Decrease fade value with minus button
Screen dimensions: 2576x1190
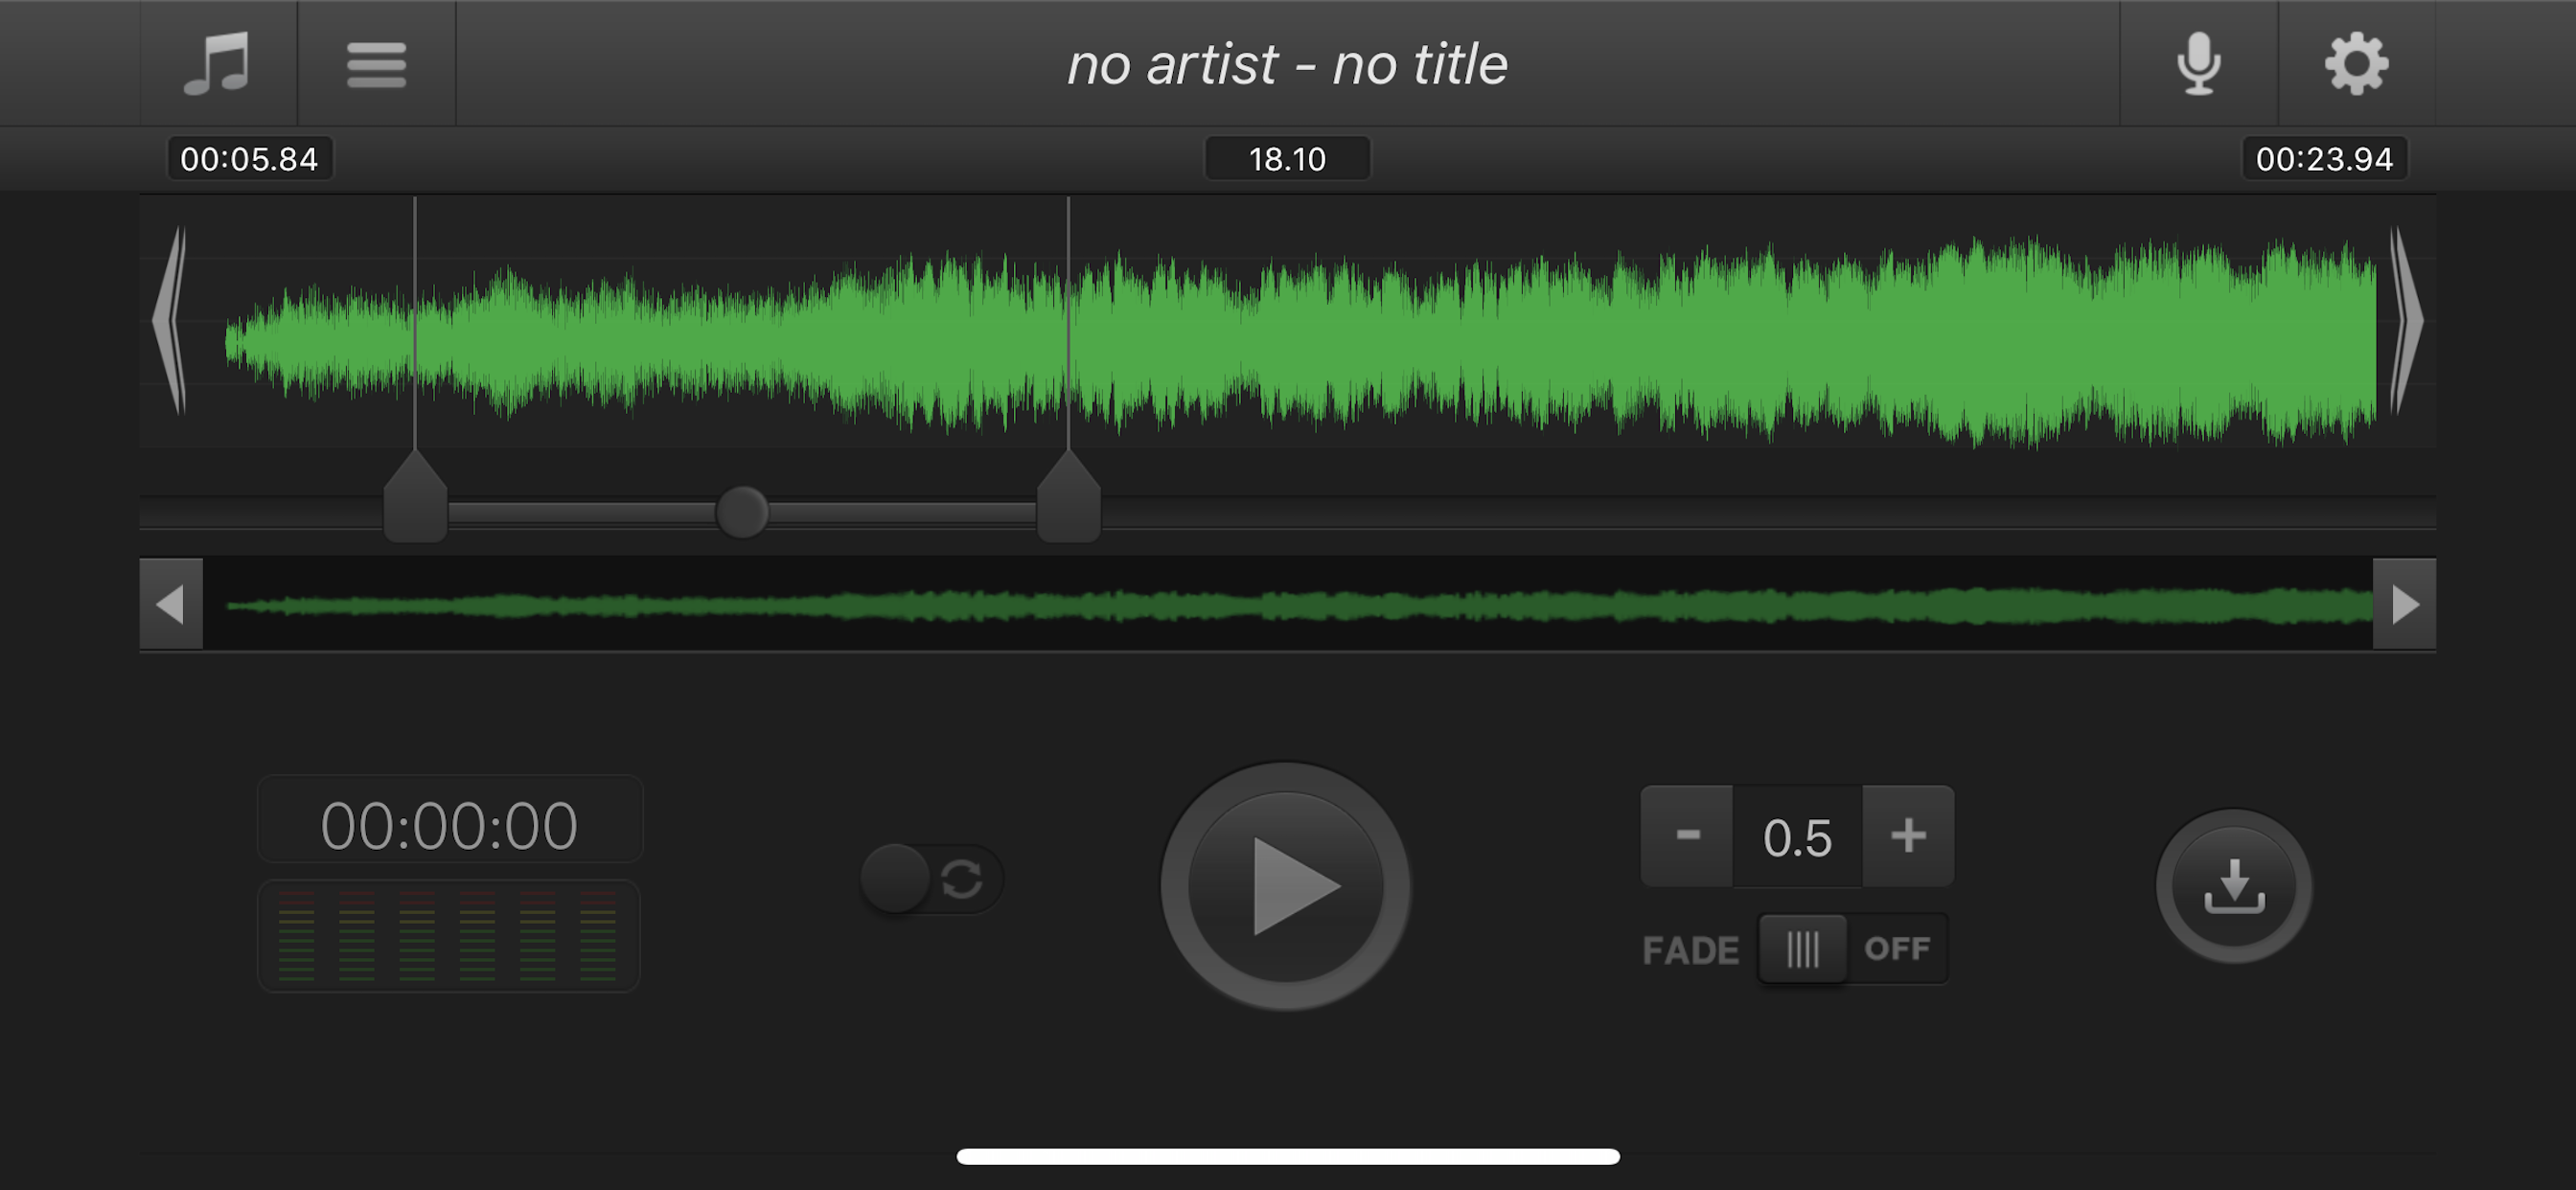[x=1687, y=835]
